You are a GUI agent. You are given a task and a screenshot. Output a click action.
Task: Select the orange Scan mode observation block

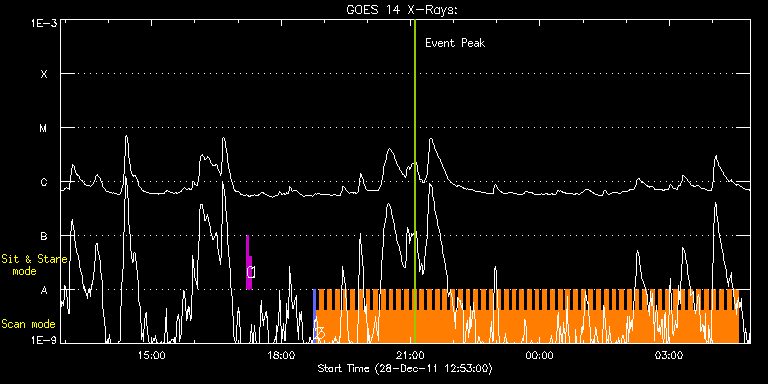pyautogui.click(x=528, y=316)
